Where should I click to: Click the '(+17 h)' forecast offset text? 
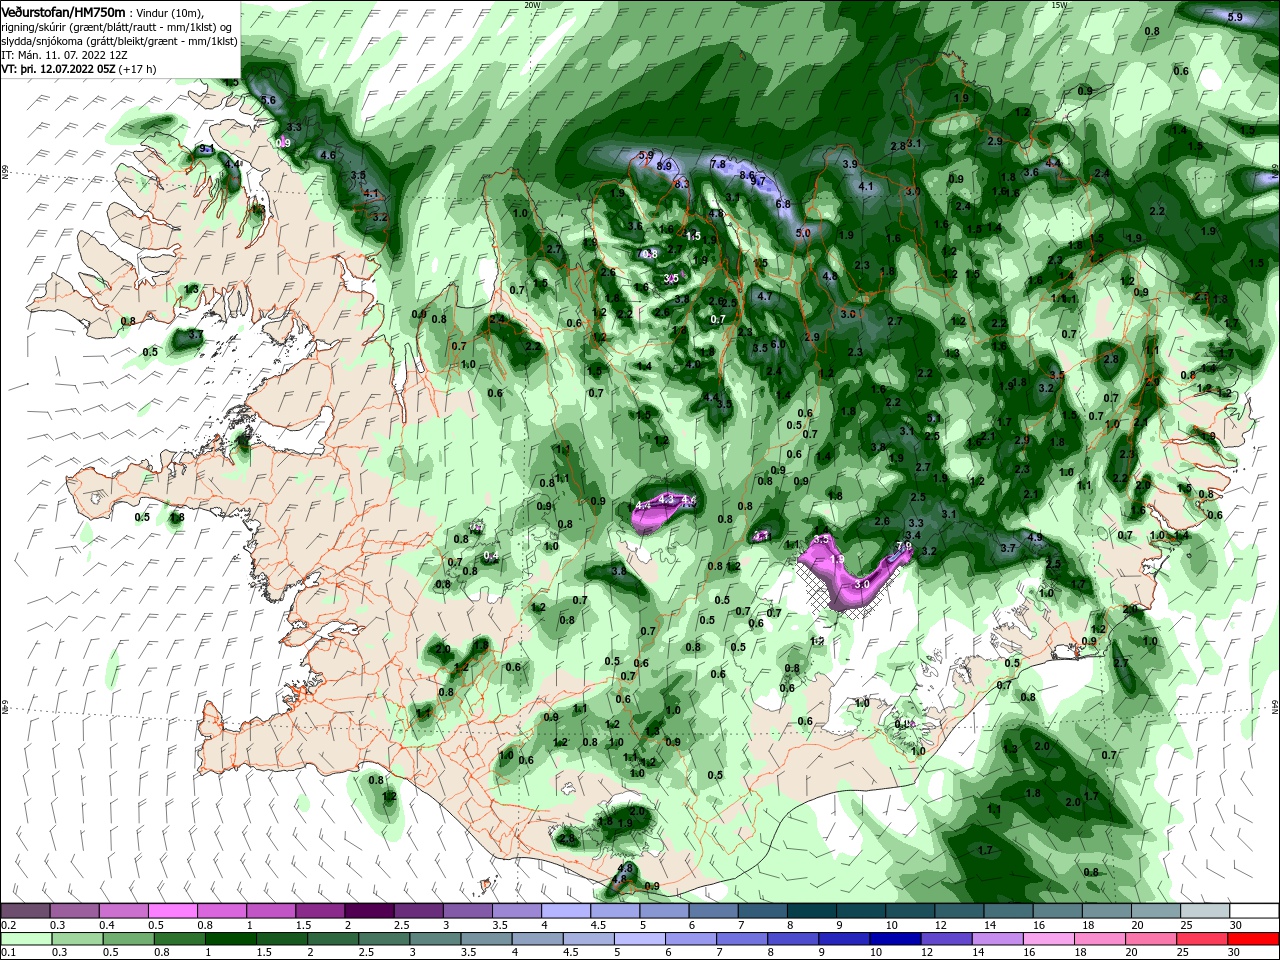[x=137, y=70]
